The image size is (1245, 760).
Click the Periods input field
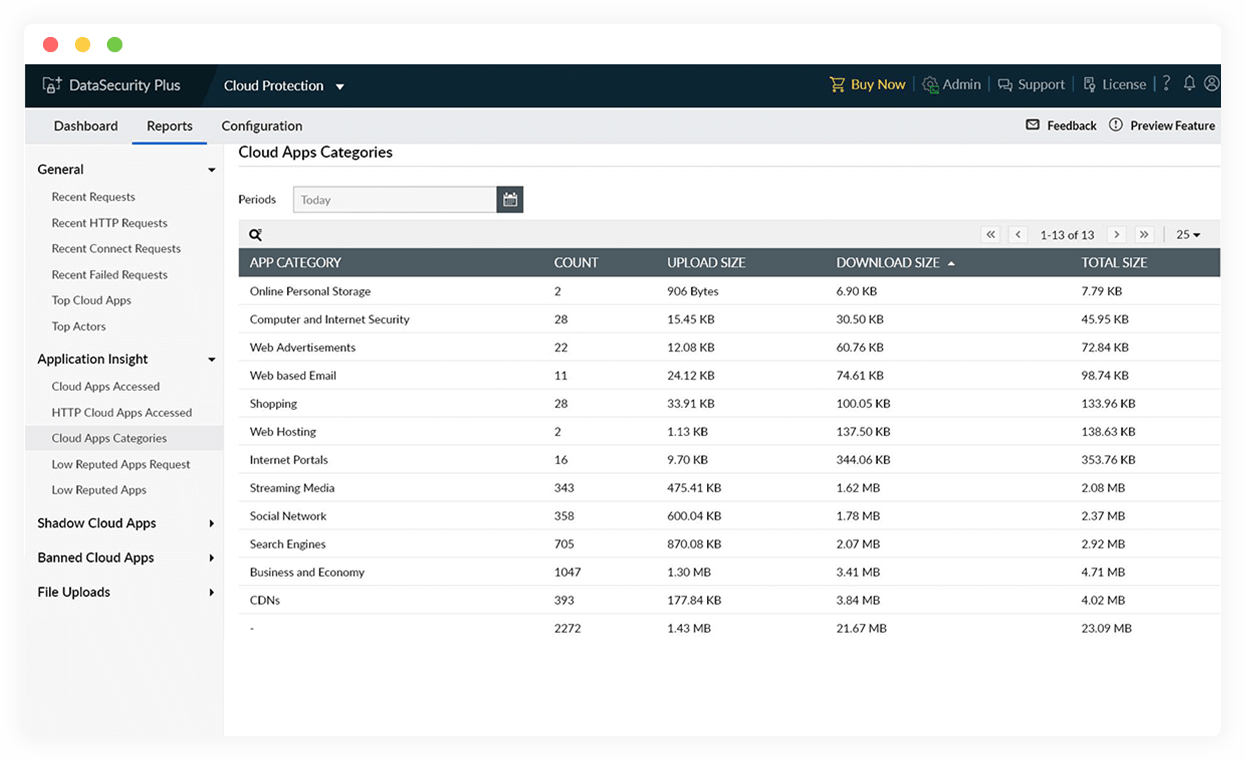click(x=394, y=200)
